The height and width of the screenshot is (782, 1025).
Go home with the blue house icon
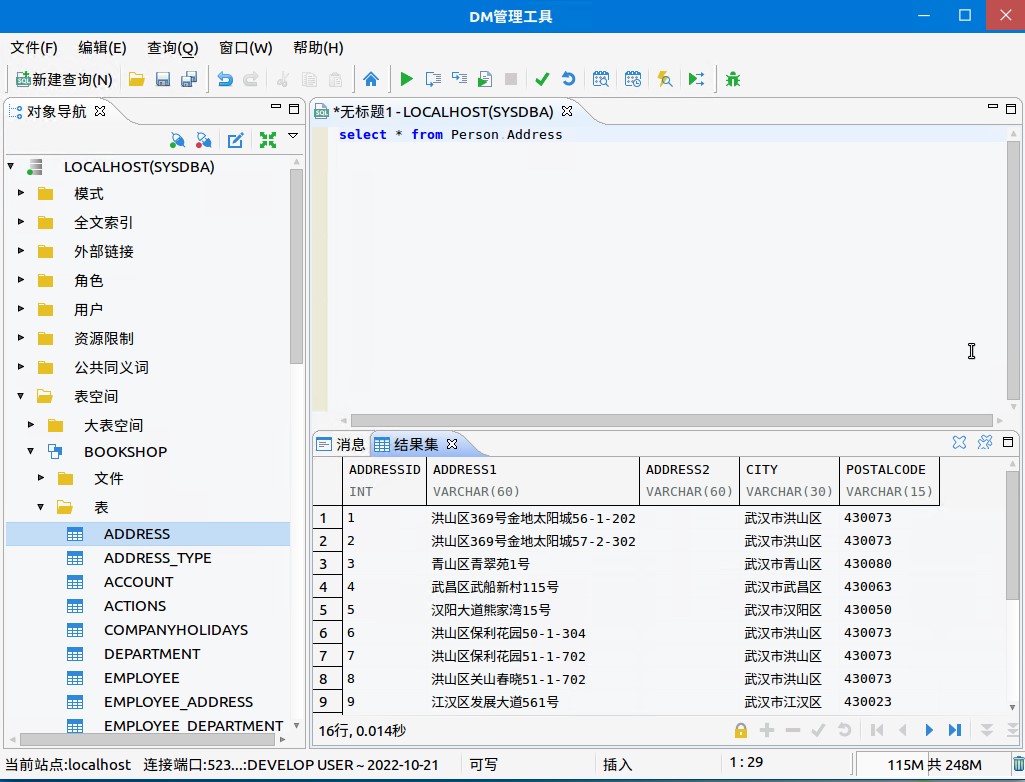click(371, 80)
